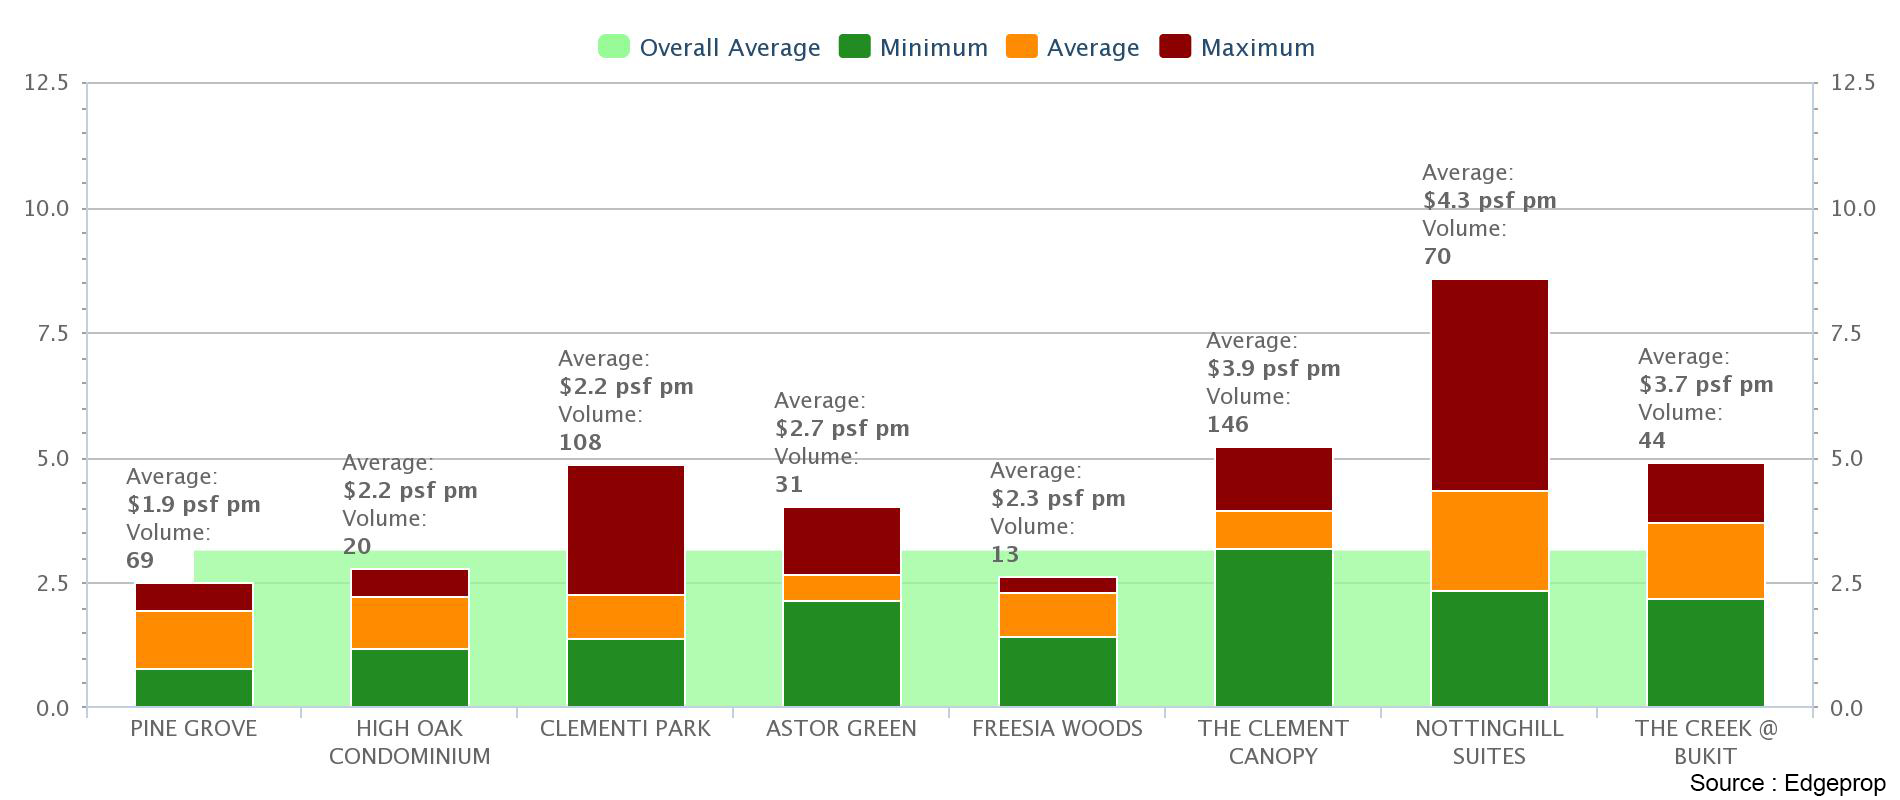The width and height of the screenshot is (1900, 800).
Task: Select Pine Grove orange average segment
Action: pyautogui.click(x=193, y=640)
